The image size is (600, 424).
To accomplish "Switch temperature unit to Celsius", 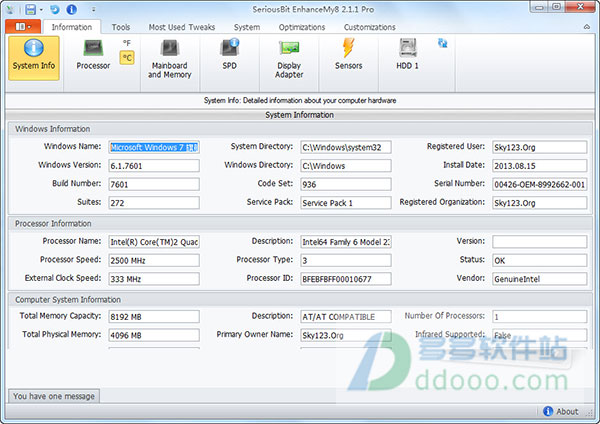I will (x=127, y=58).
